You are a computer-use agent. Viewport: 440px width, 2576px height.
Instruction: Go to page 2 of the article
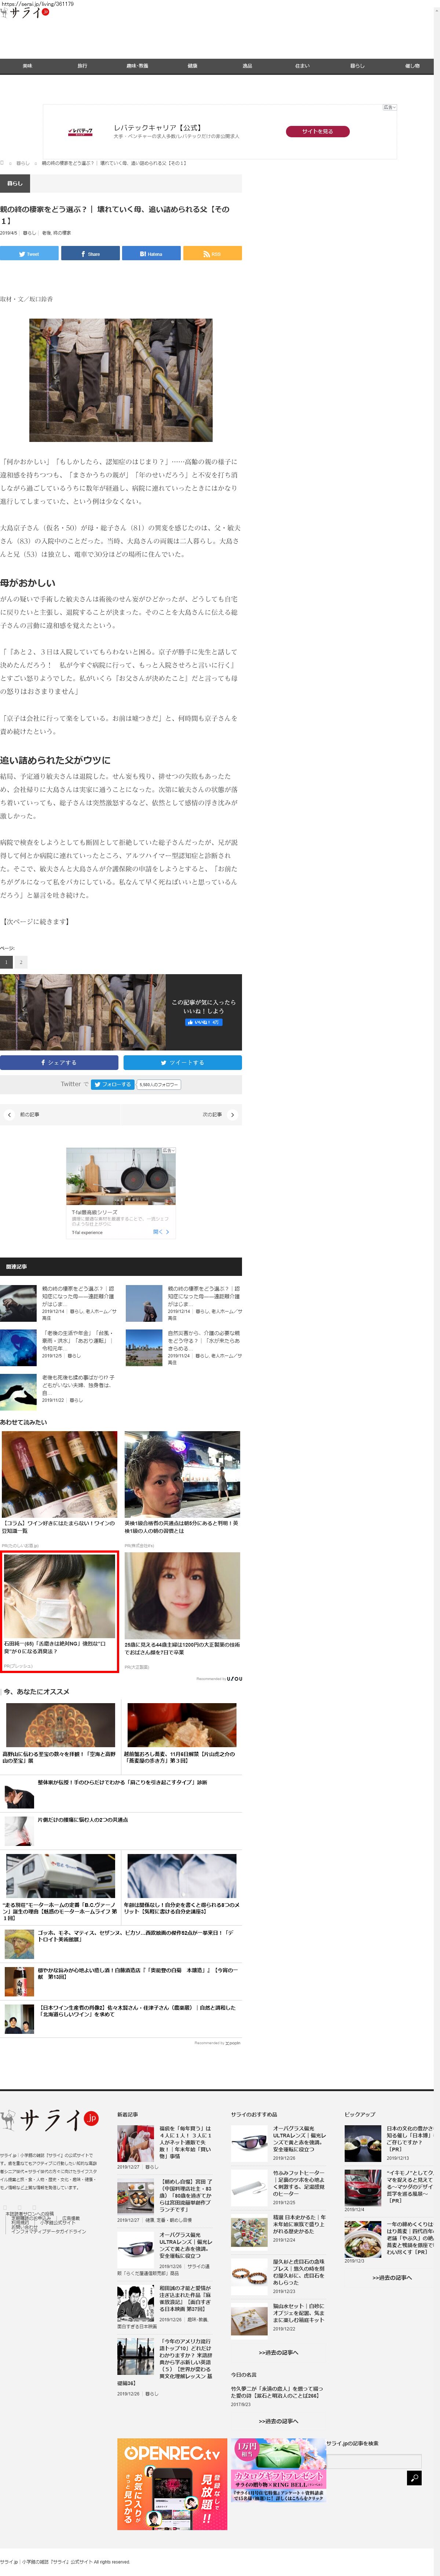click(21, 962)
